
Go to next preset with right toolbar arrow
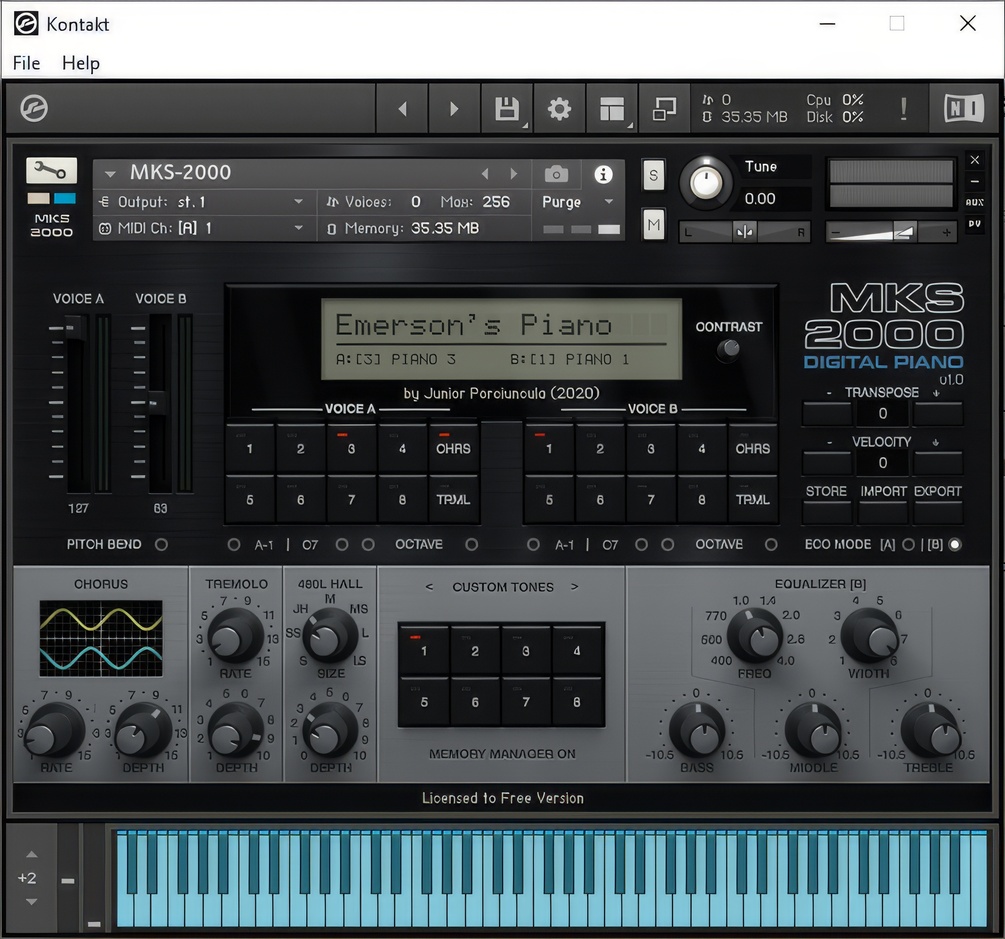[454, 108]
